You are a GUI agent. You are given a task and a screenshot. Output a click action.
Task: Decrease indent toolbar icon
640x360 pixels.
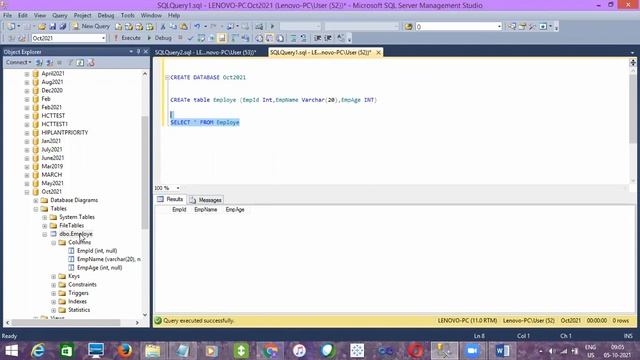318,38
